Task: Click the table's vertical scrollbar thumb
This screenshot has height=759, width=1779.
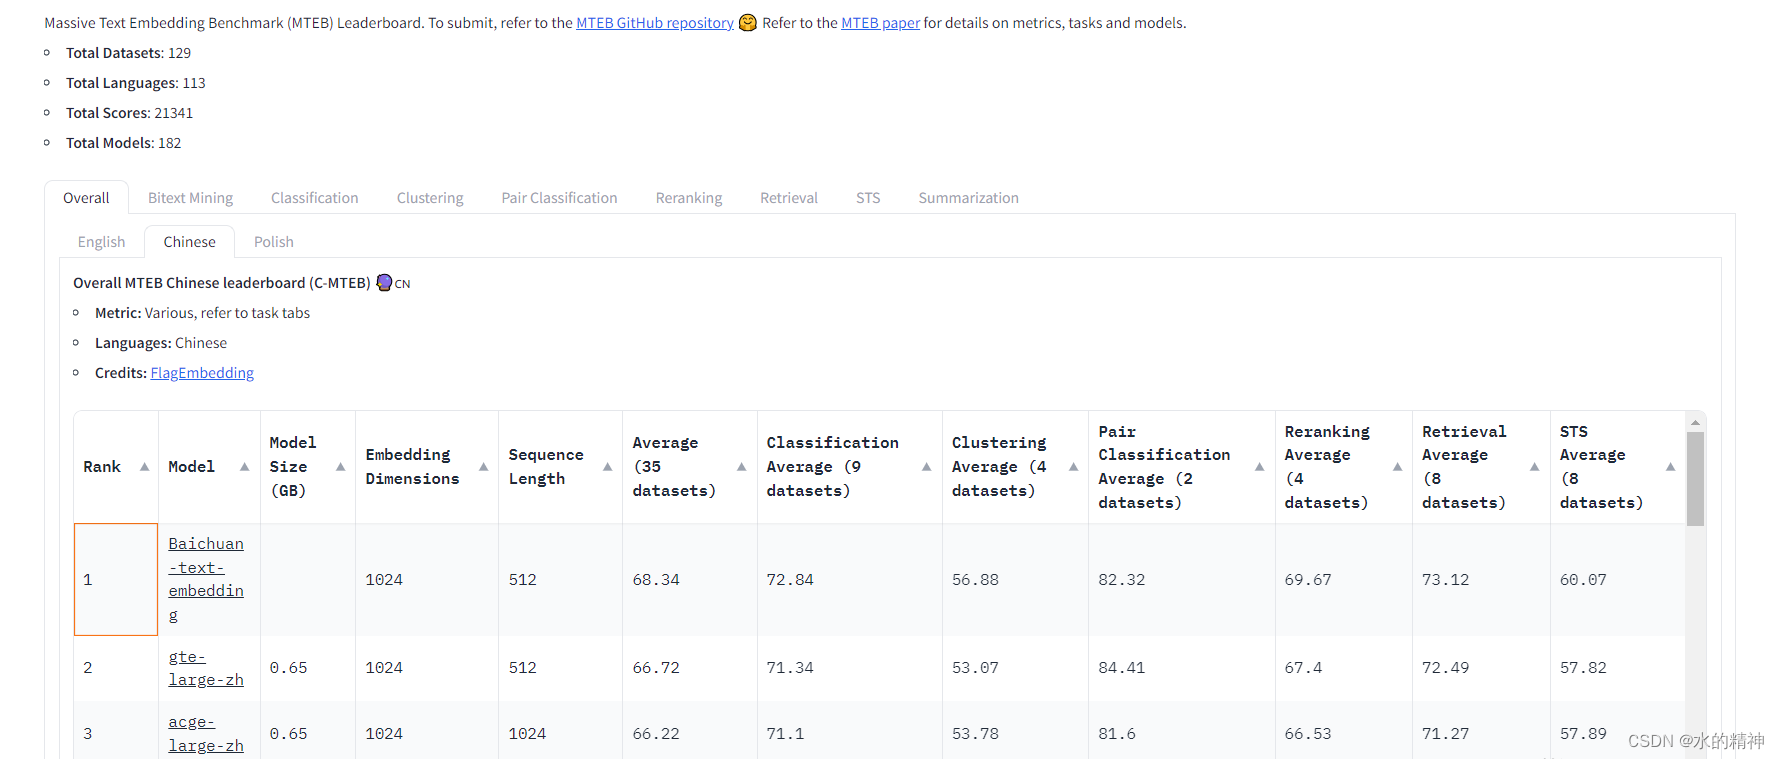Action: tap(1695, 478)
